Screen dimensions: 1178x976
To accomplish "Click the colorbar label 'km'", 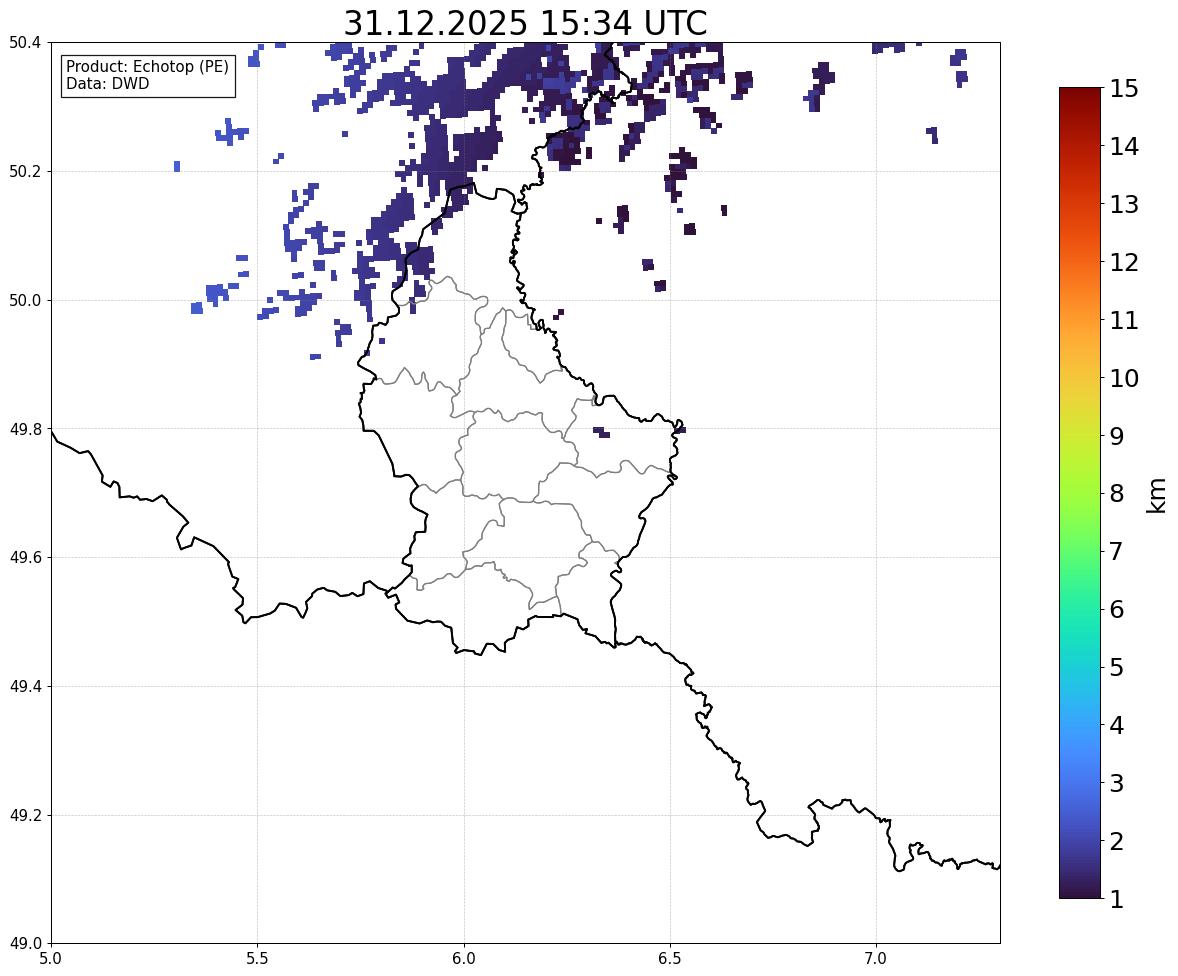I will pos(1157,495).
